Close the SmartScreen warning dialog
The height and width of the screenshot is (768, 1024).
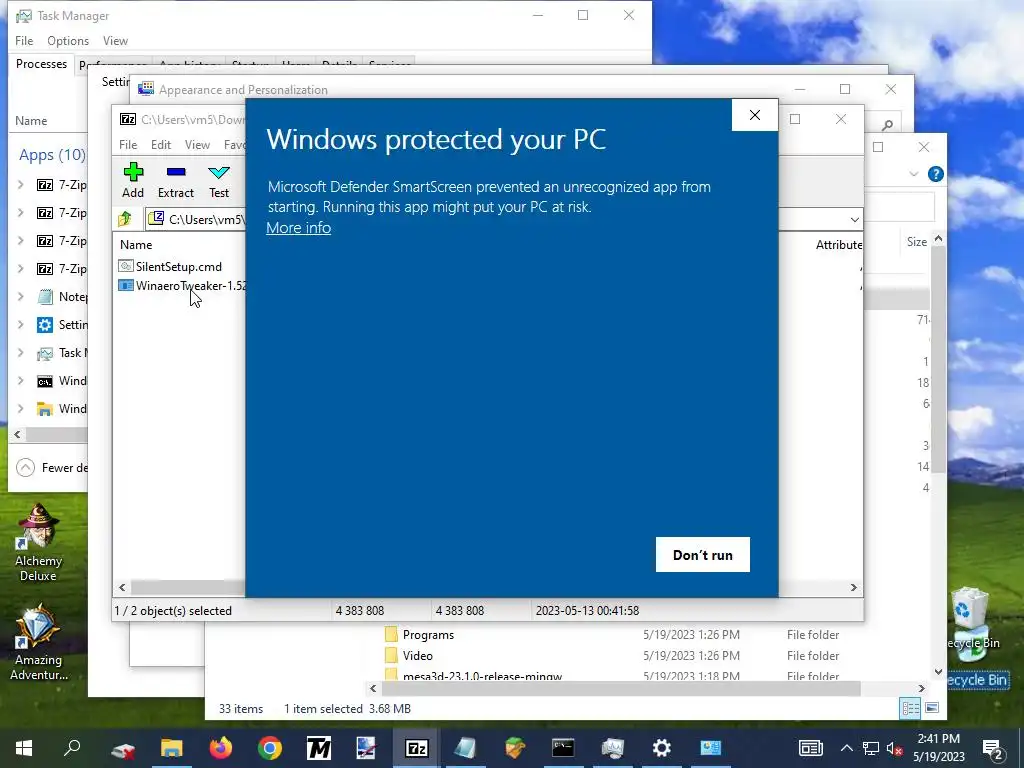coord(755,115)
